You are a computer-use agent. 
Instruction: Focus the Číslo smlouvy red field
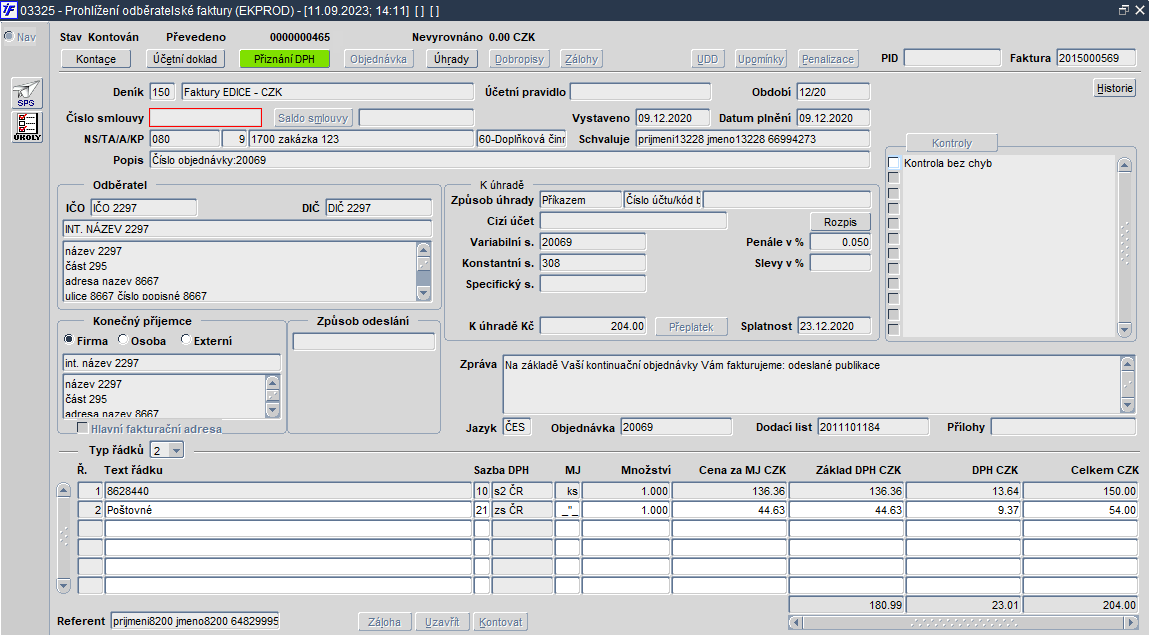pyautogui.click(x=205, y=117)
